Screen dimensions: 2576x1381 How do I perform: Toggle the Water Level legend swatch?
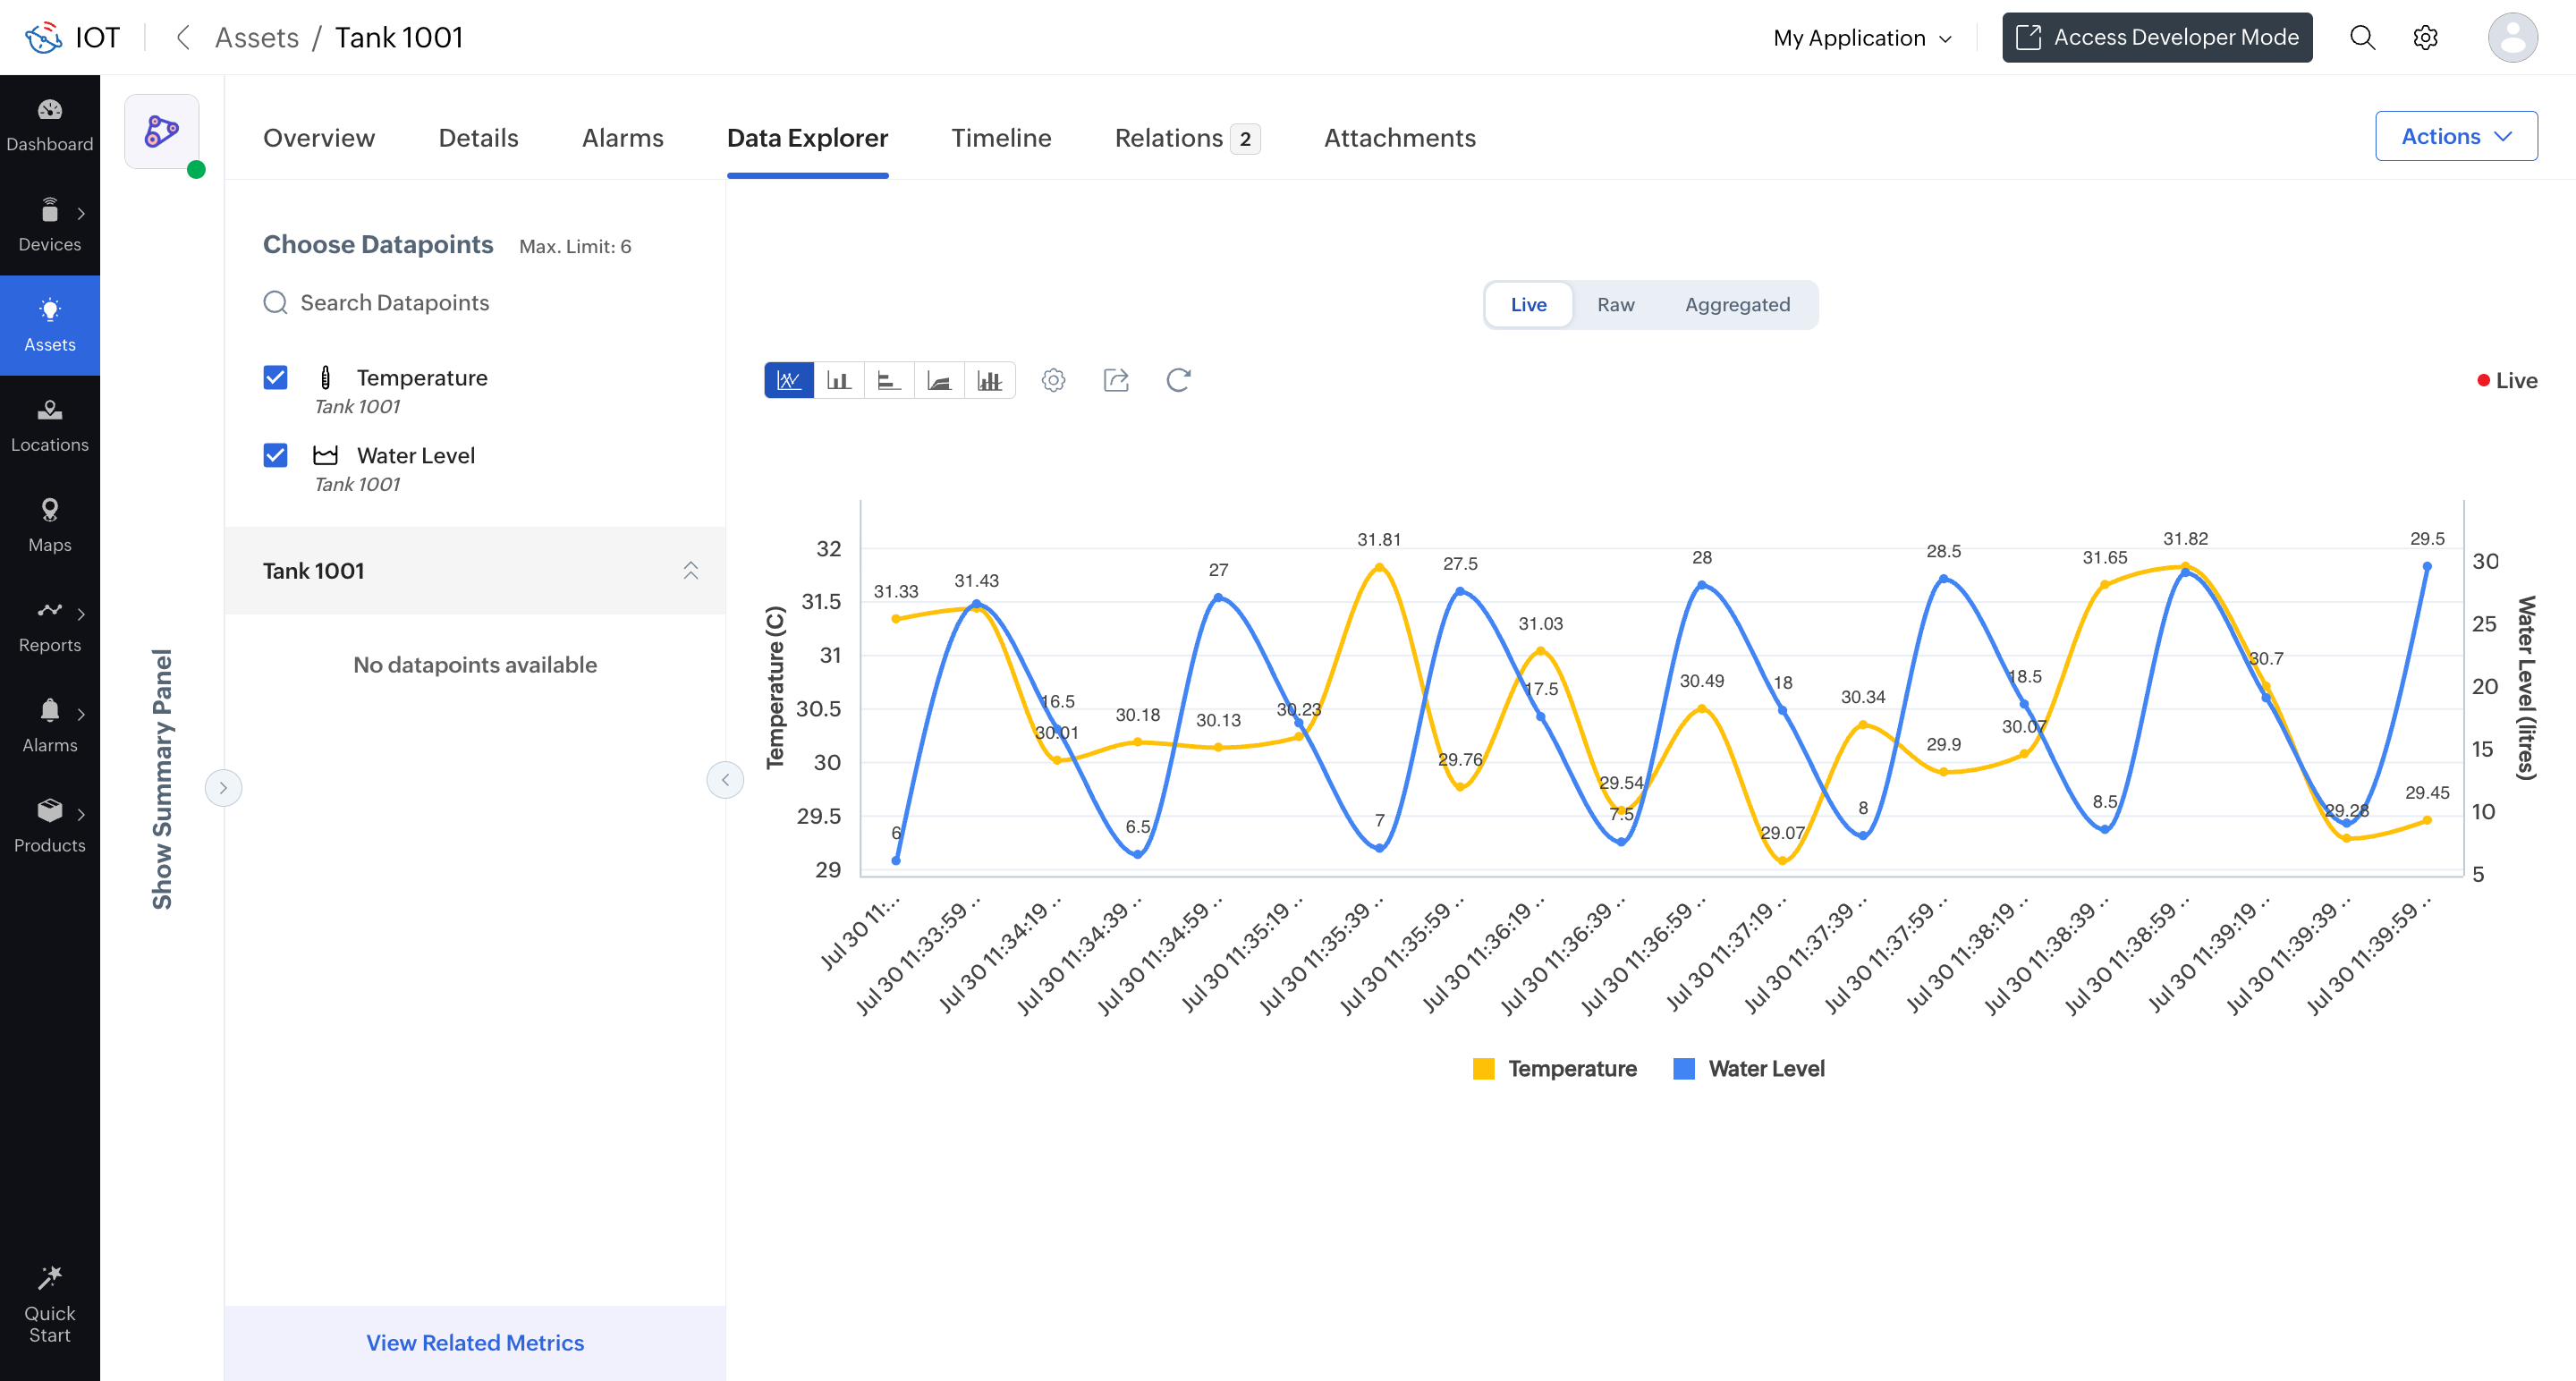[1684, 1069]
